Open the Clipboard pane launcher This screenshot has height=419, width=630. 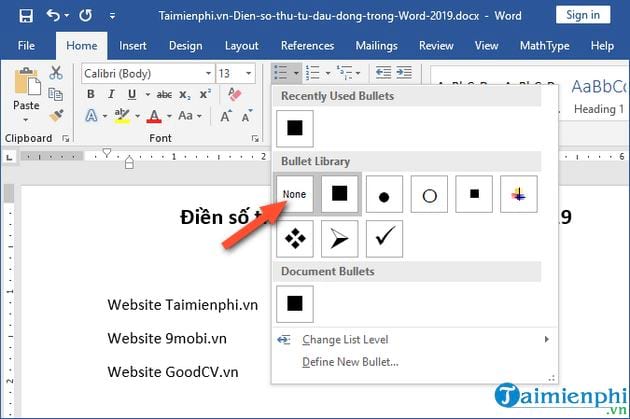tap(65, 139)
